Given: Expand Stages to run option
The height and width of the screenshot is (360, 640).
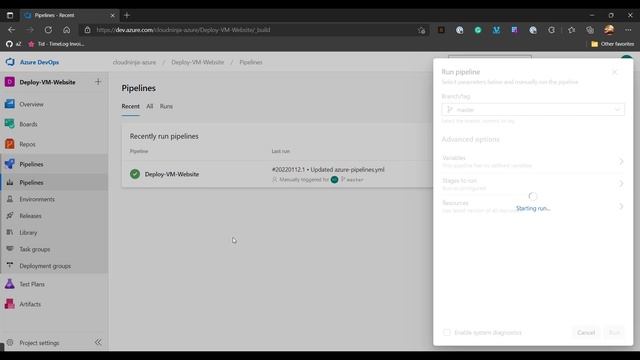Looking at the screenshot, I should pos(533,184).
